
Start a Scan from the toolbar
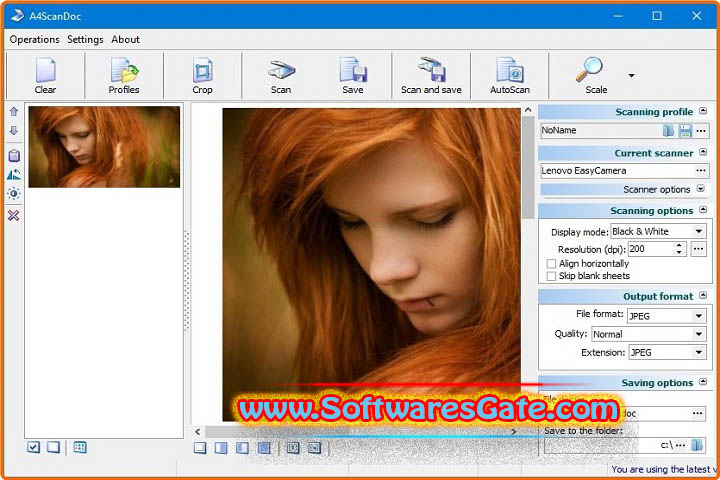[x=281, y=76]
